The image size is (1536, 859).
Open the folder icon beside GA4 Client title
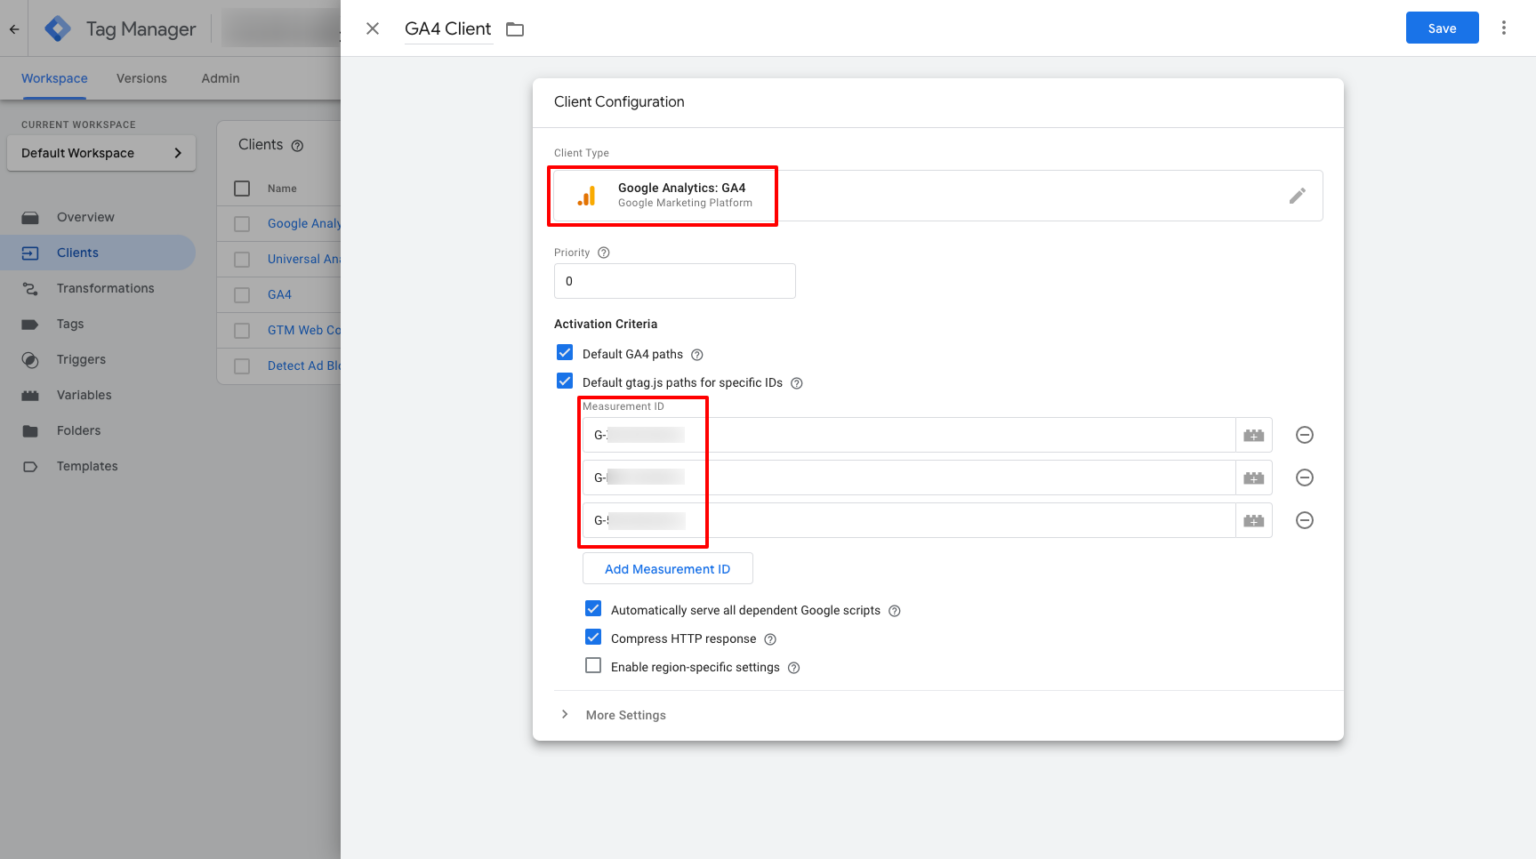(x=515, y=29)
